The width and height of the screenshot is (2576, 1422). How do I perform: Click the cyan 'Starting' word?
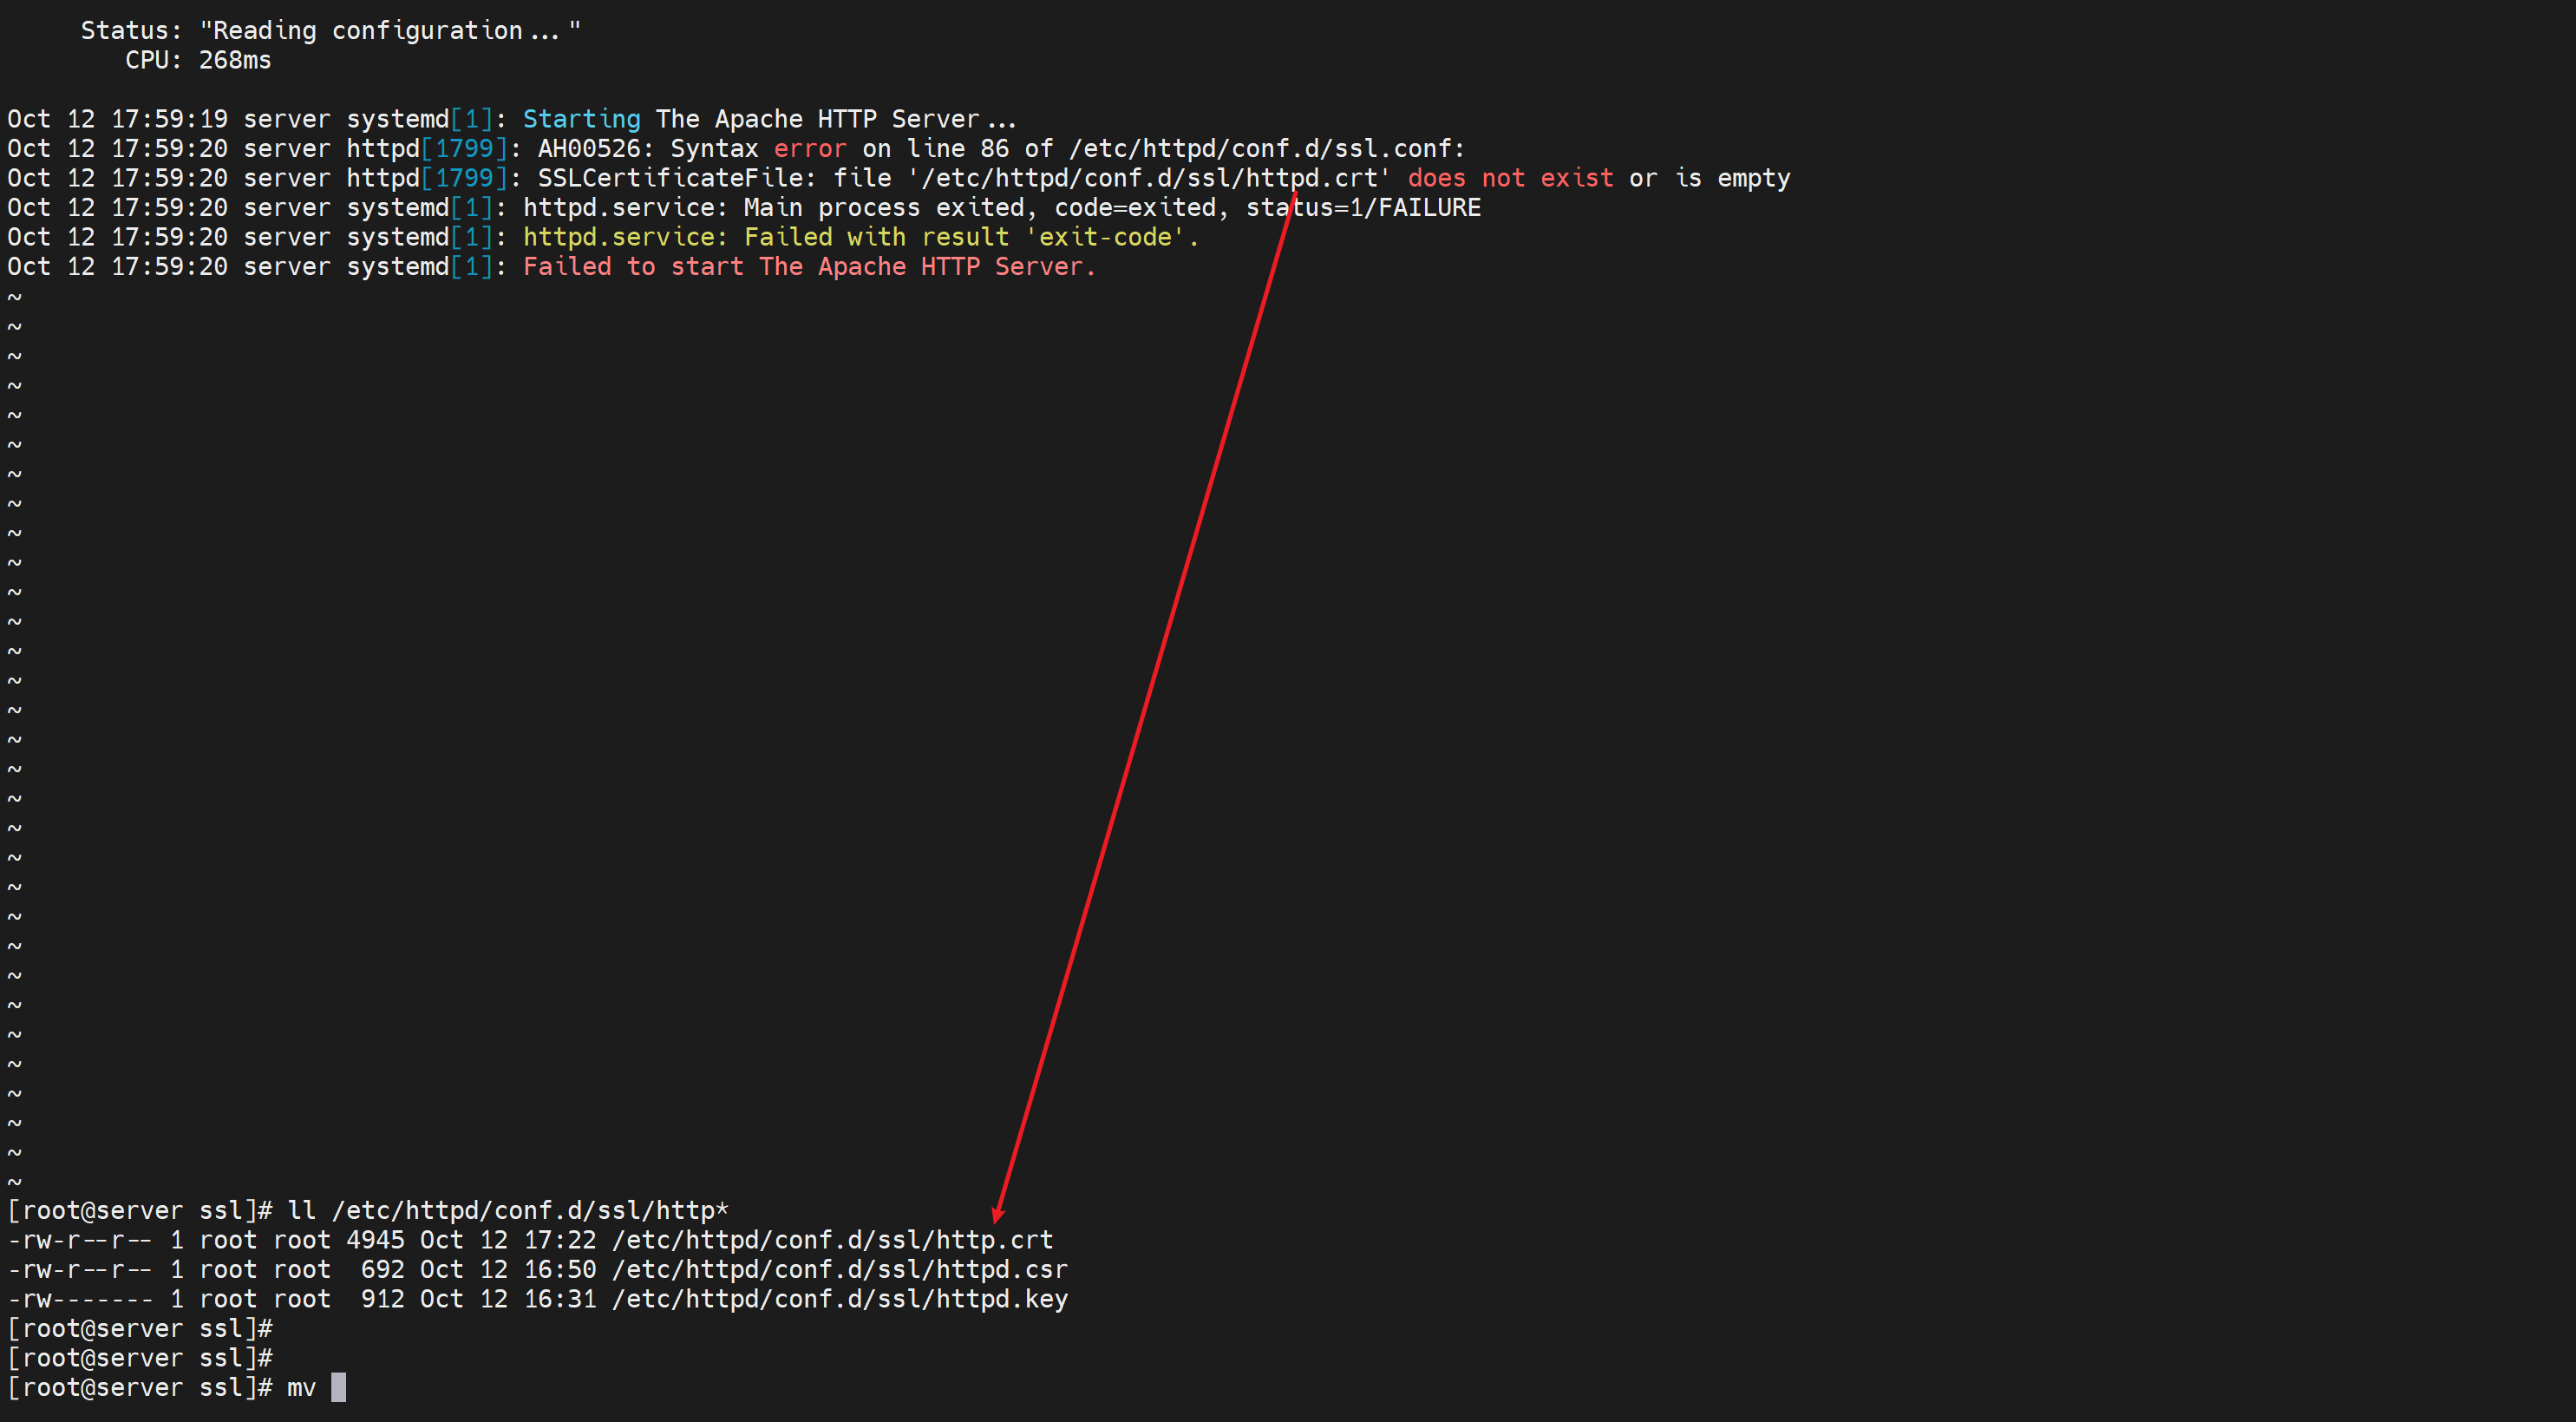tap(581, 119)
